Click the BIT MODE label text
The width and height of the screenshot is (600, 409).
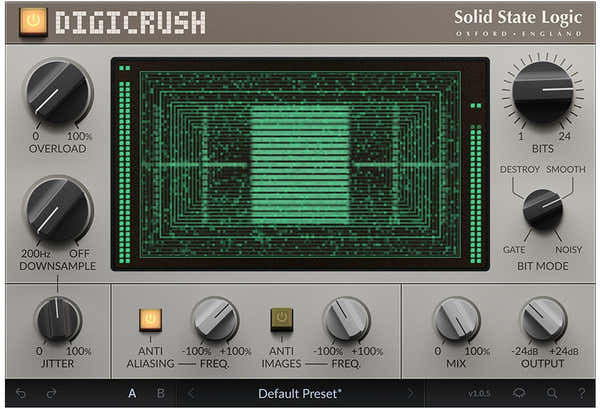point(543,266)
